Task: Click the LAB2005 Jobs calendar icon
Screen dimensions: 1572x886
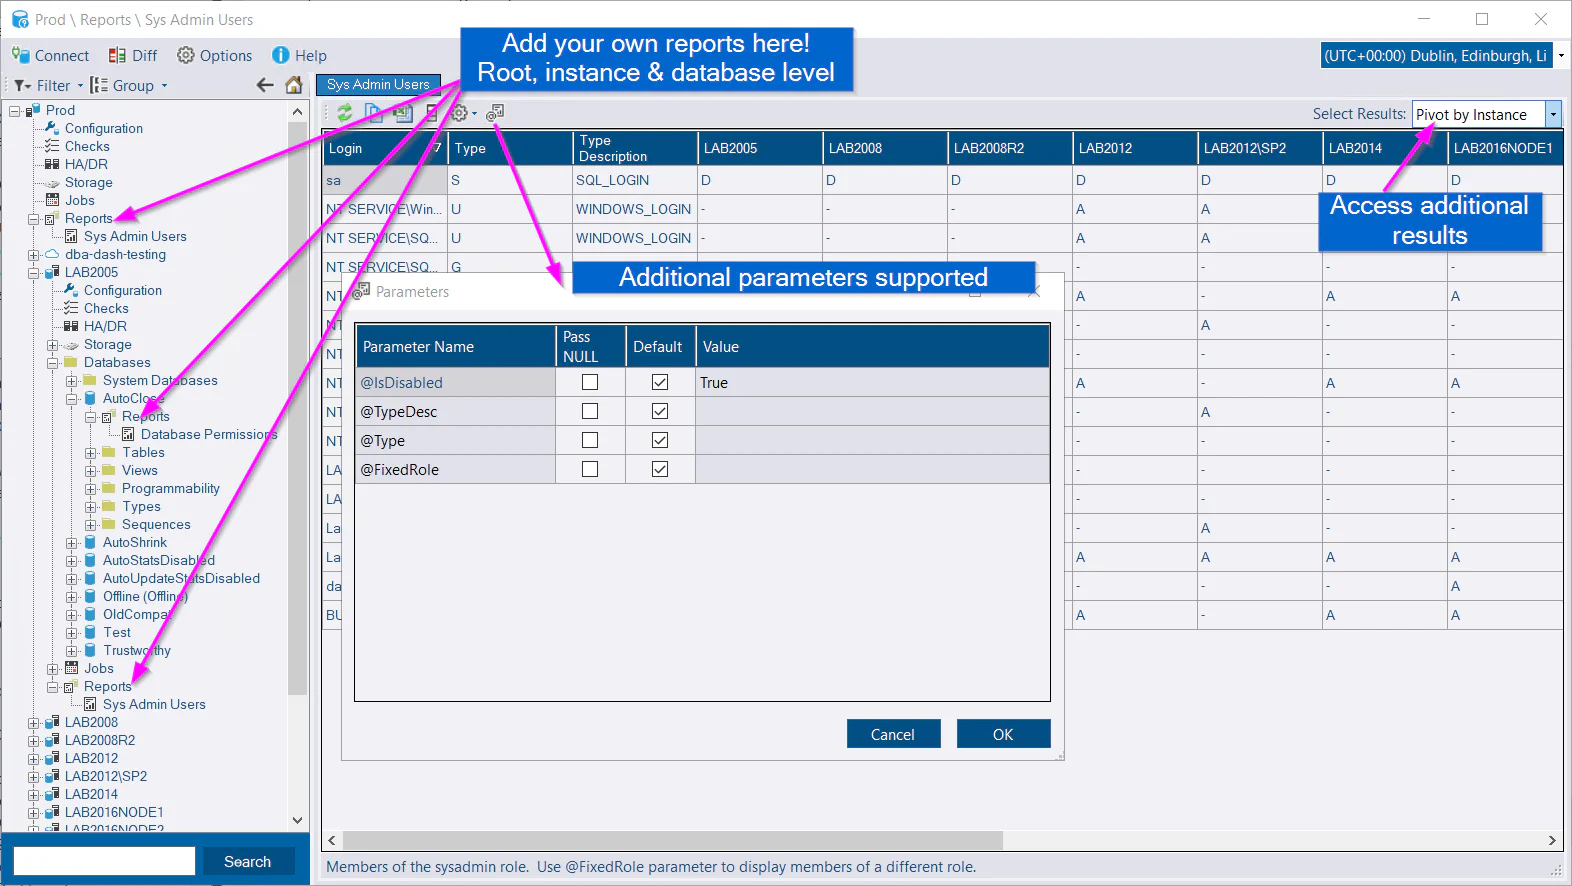Action: [71, 668]
